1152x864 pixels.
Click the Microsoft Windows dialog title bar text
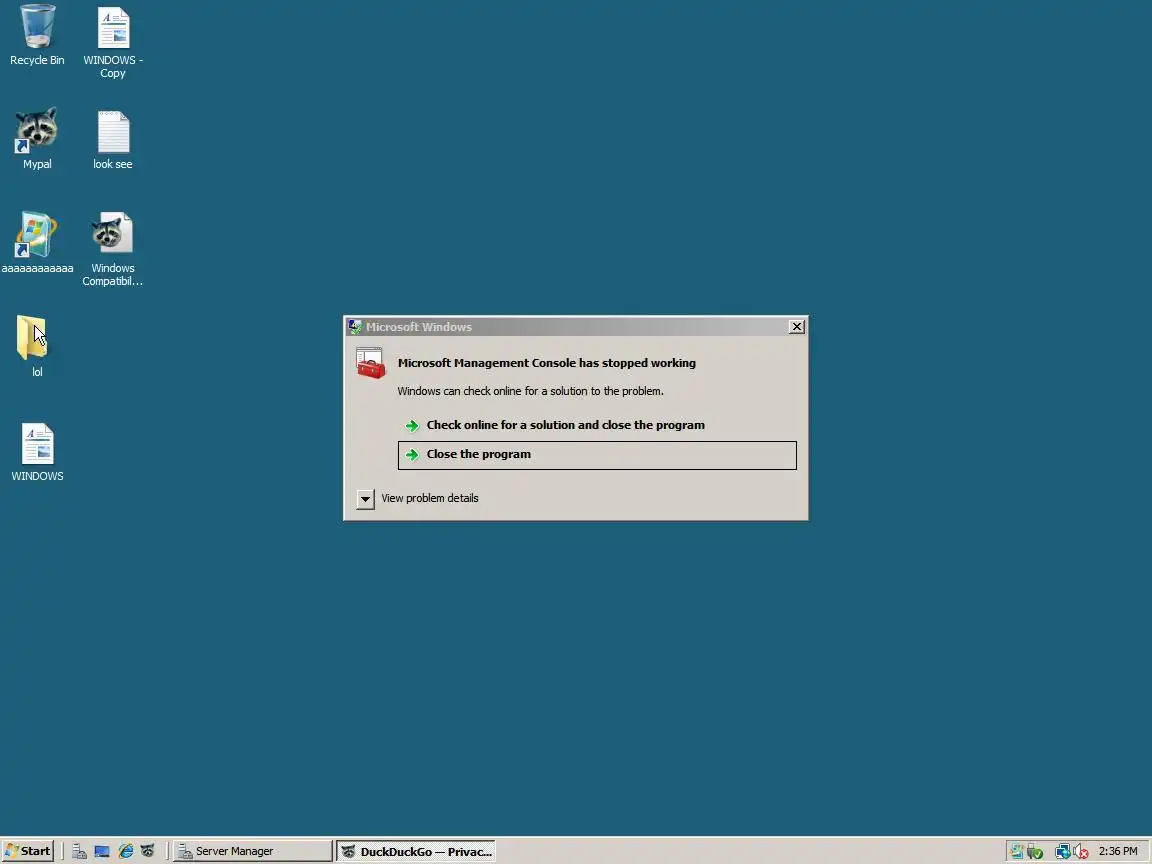[419, 327]
